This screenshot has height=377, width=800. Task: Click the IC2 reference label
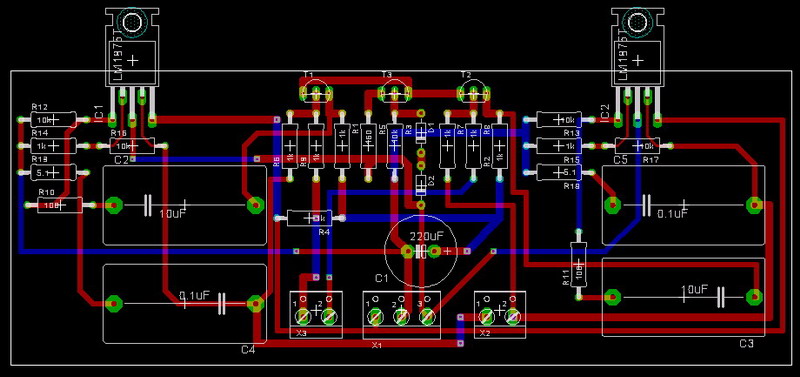605,114
